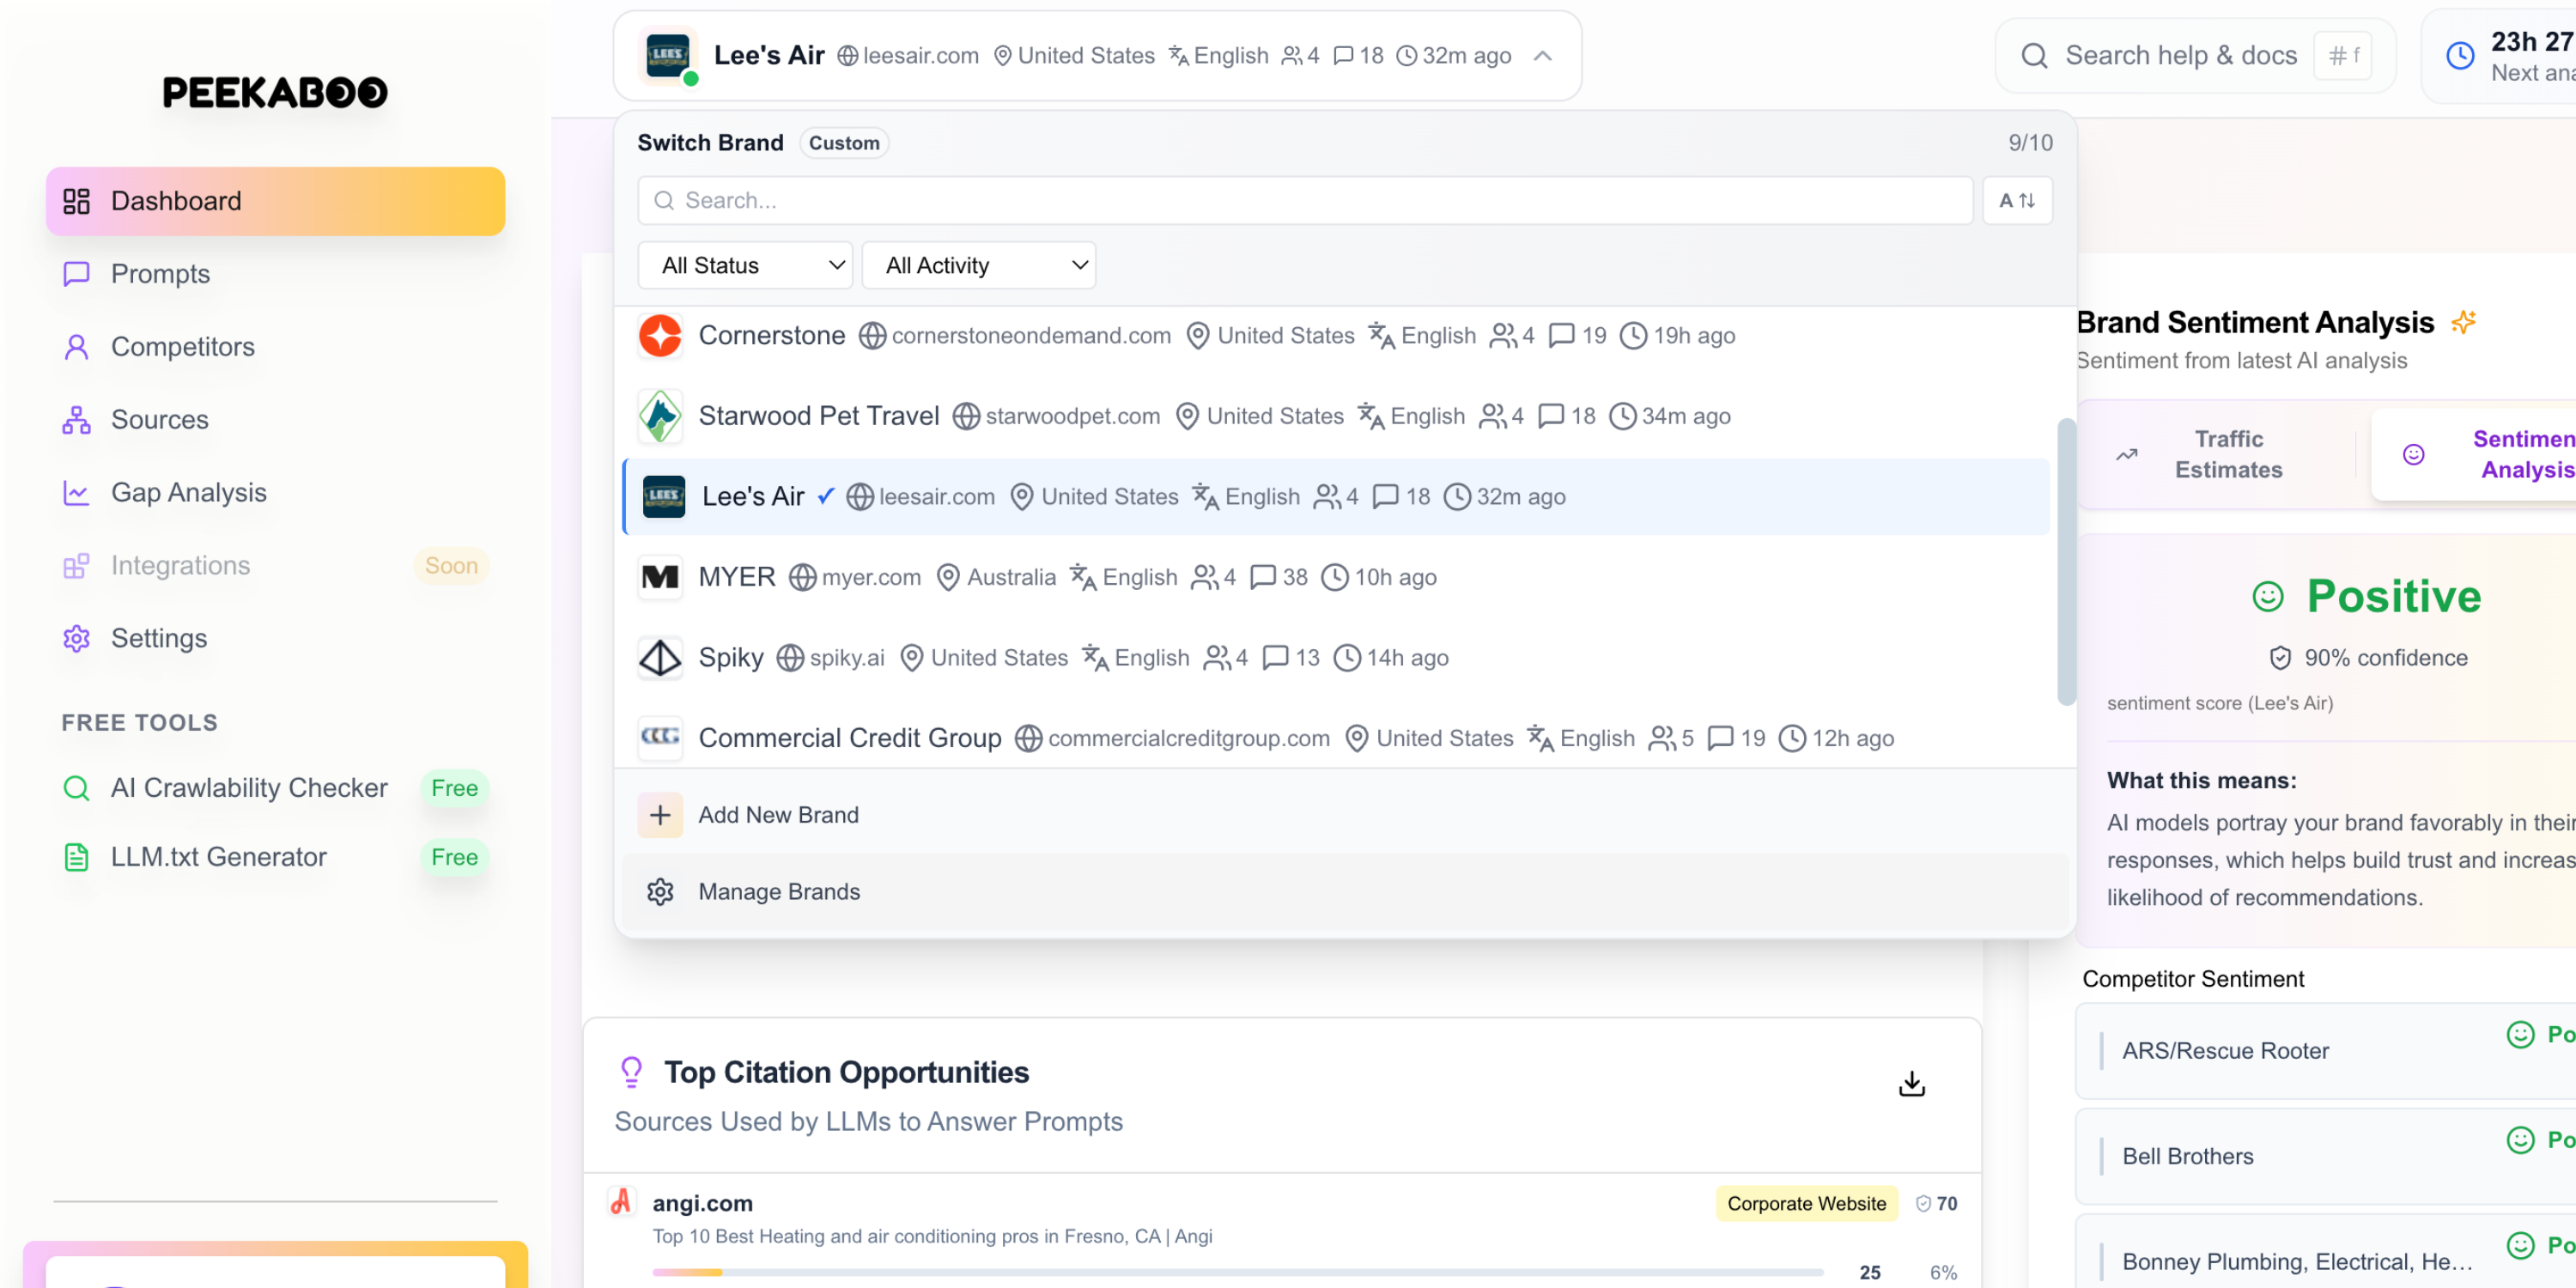
Task: Click the Manage Brands gear icon
Action: pos(660,892)
